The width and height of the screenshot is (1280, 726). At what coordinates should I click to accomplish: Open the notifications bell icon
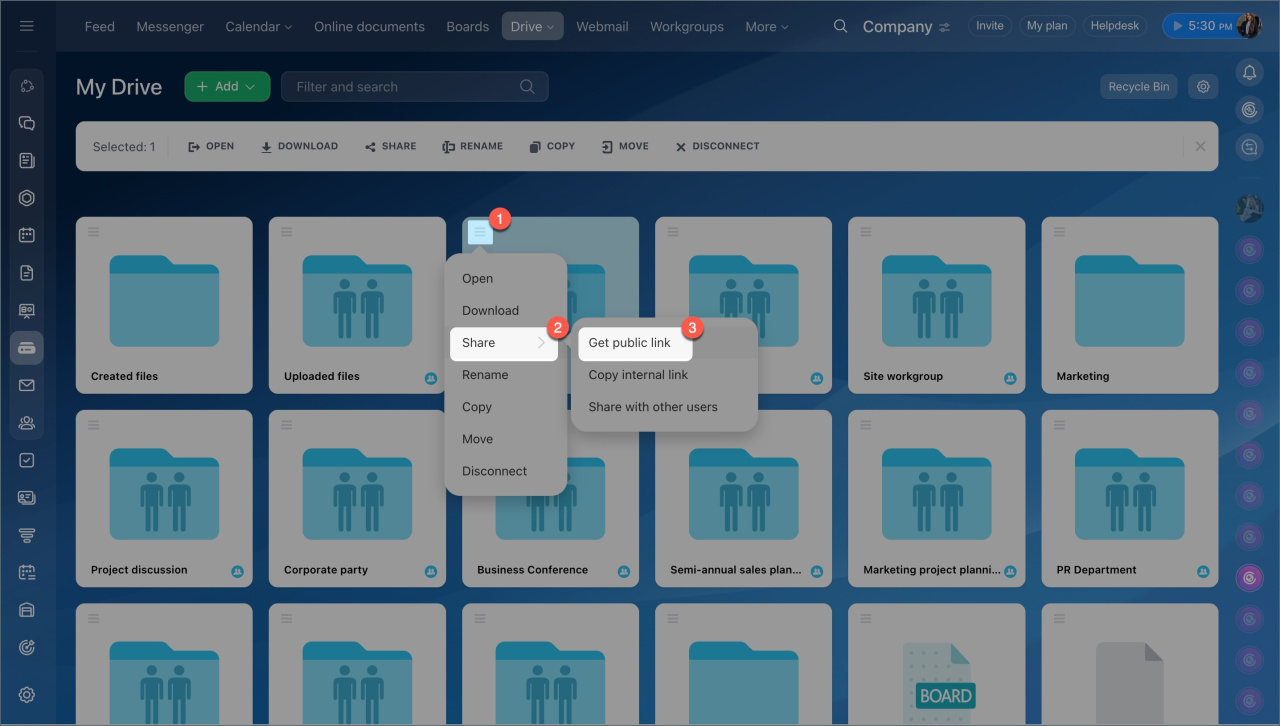1249,72
